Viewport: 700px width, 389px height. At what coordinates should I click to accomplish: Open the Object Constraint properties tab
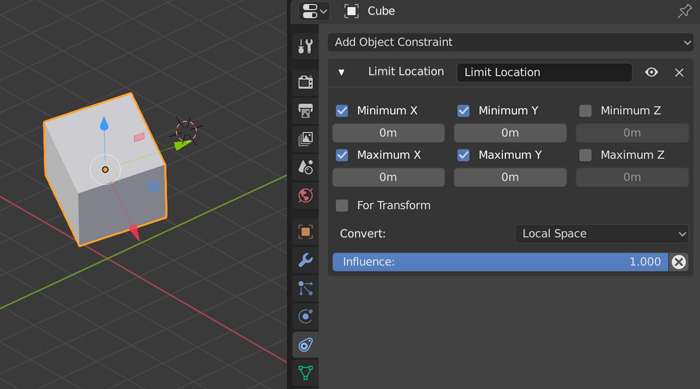(x=305, y=344)
